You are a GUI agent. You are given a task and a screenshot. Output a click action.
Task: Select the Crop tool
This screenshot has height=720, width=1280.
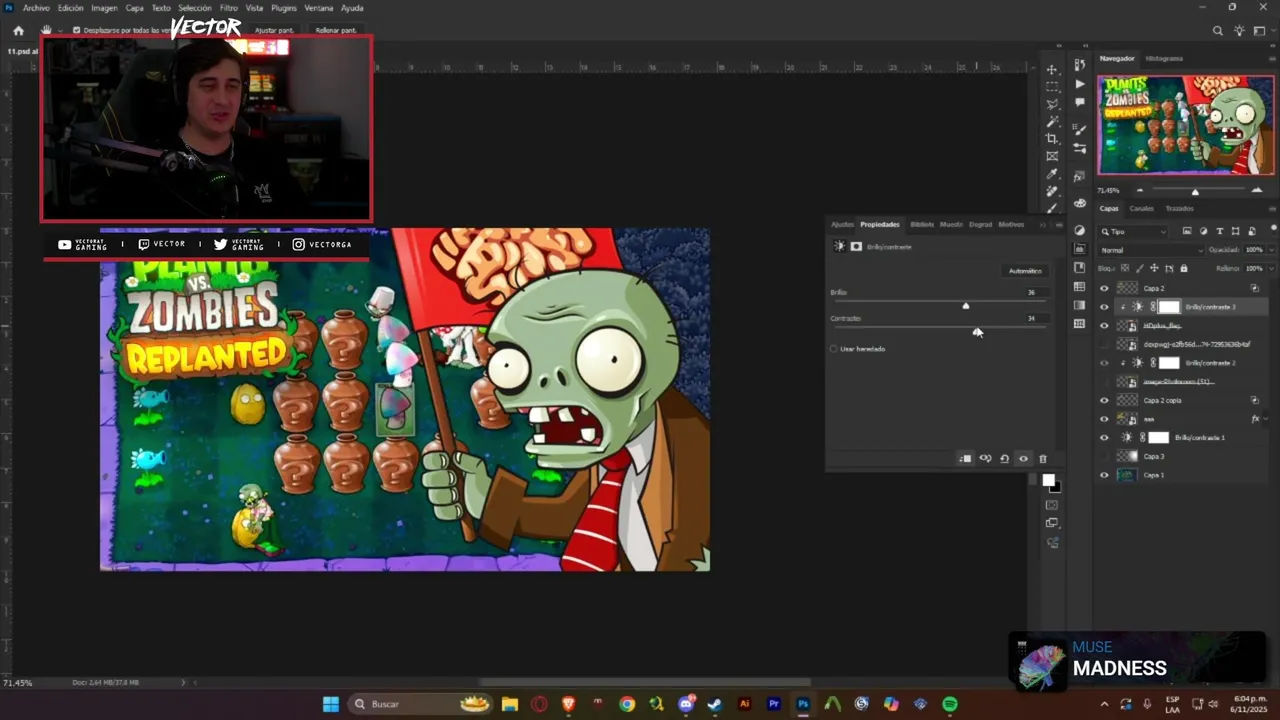click(x=1052, y=139)
